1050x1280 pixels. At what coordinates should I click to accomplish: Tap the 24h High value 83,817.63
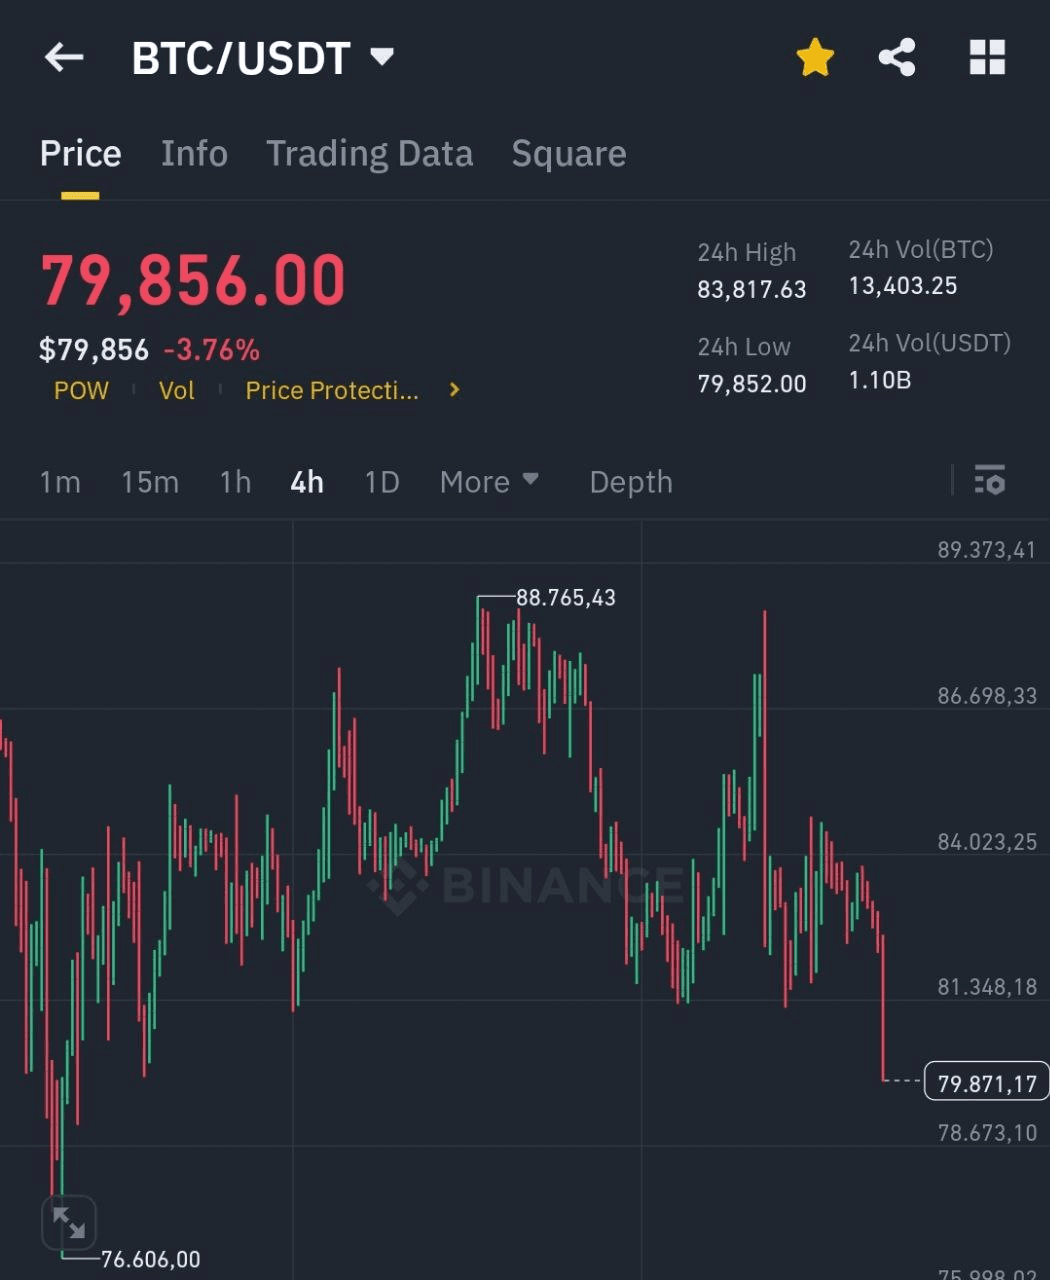752,290
